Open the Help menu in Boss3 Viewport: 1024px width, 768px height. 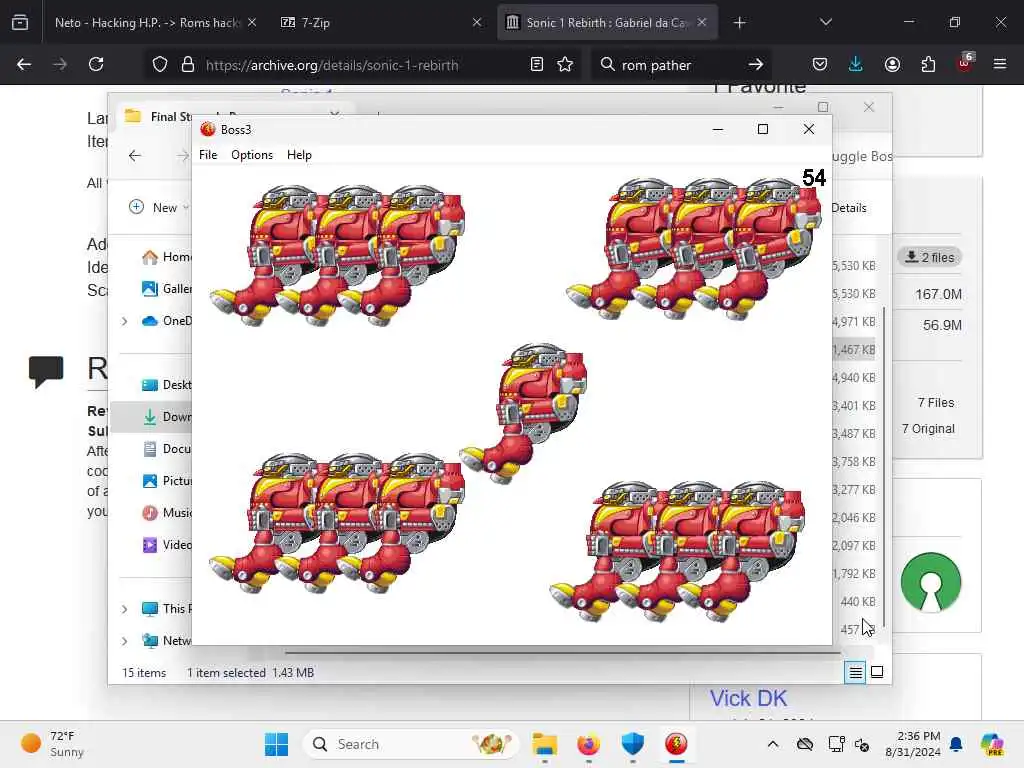tap(299, 155)
